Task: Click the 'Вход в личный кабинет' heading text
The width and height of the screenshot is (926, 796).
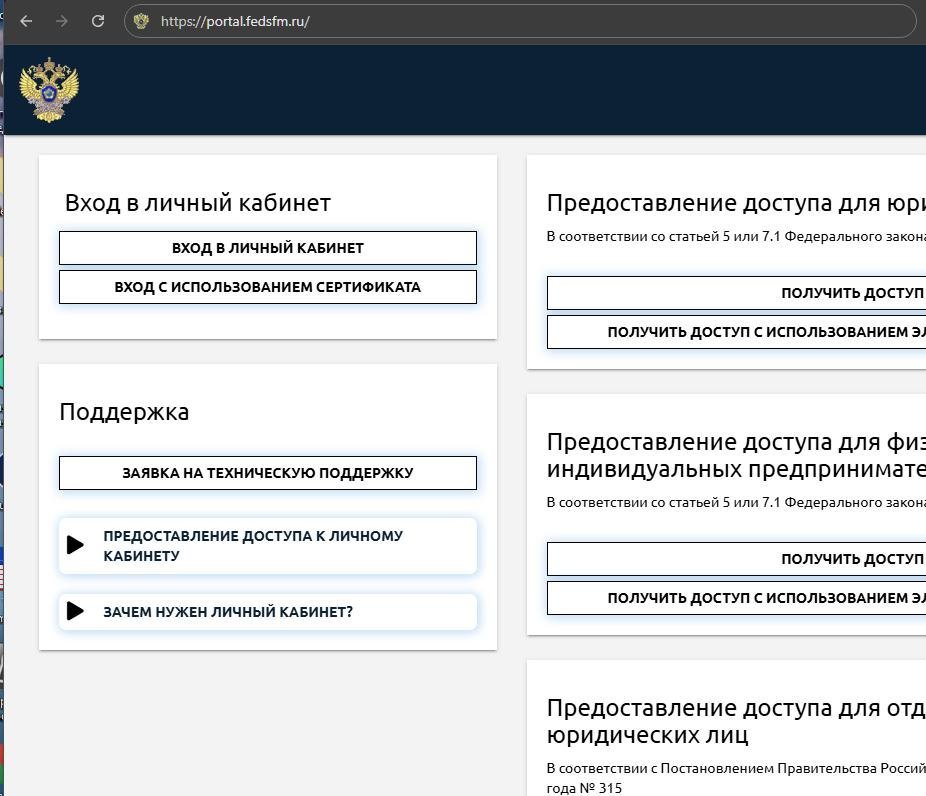Action: [198, 203]
